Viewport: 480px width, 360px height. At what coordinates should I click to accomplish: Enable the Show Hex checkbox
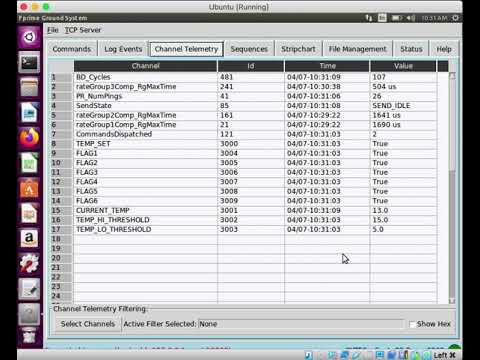pyautogui.click(x=412, y=324)
